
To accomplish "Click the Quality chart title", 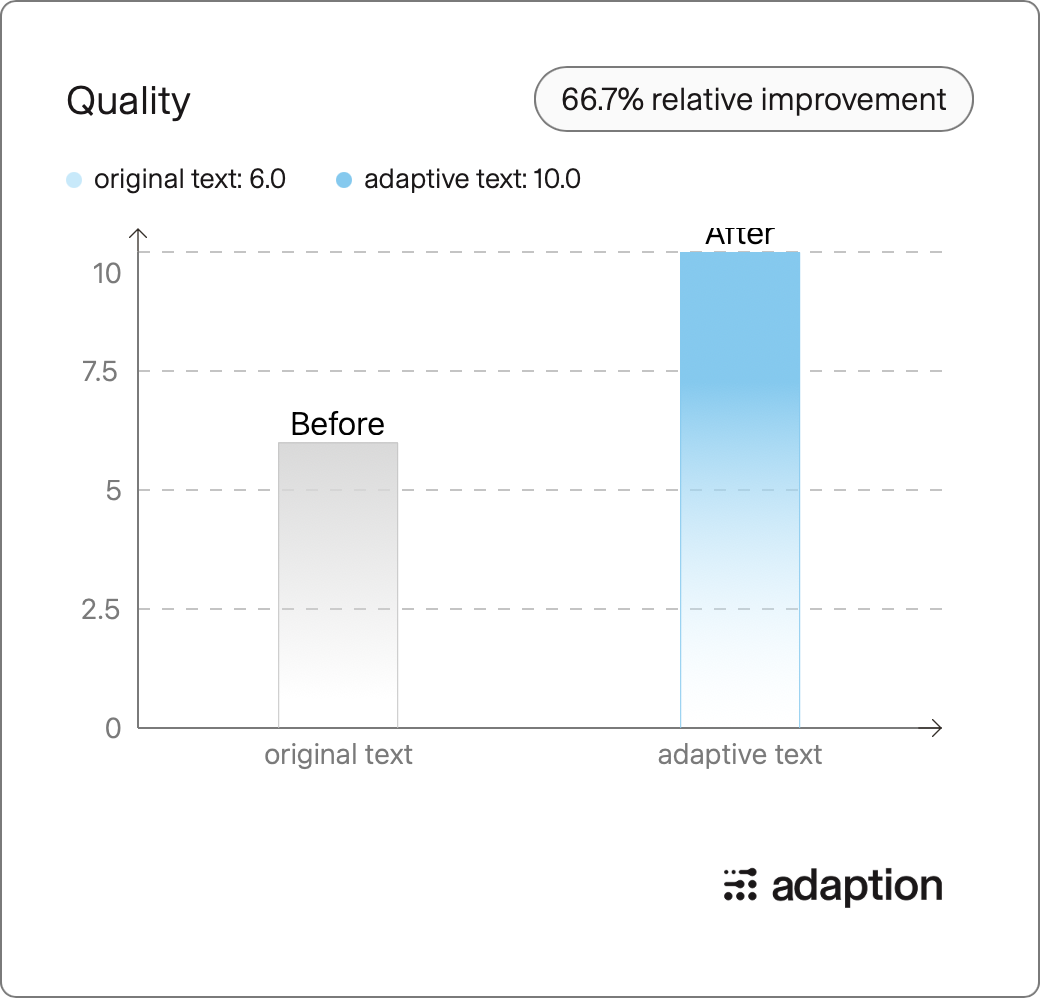I will (x=129, y=101).
